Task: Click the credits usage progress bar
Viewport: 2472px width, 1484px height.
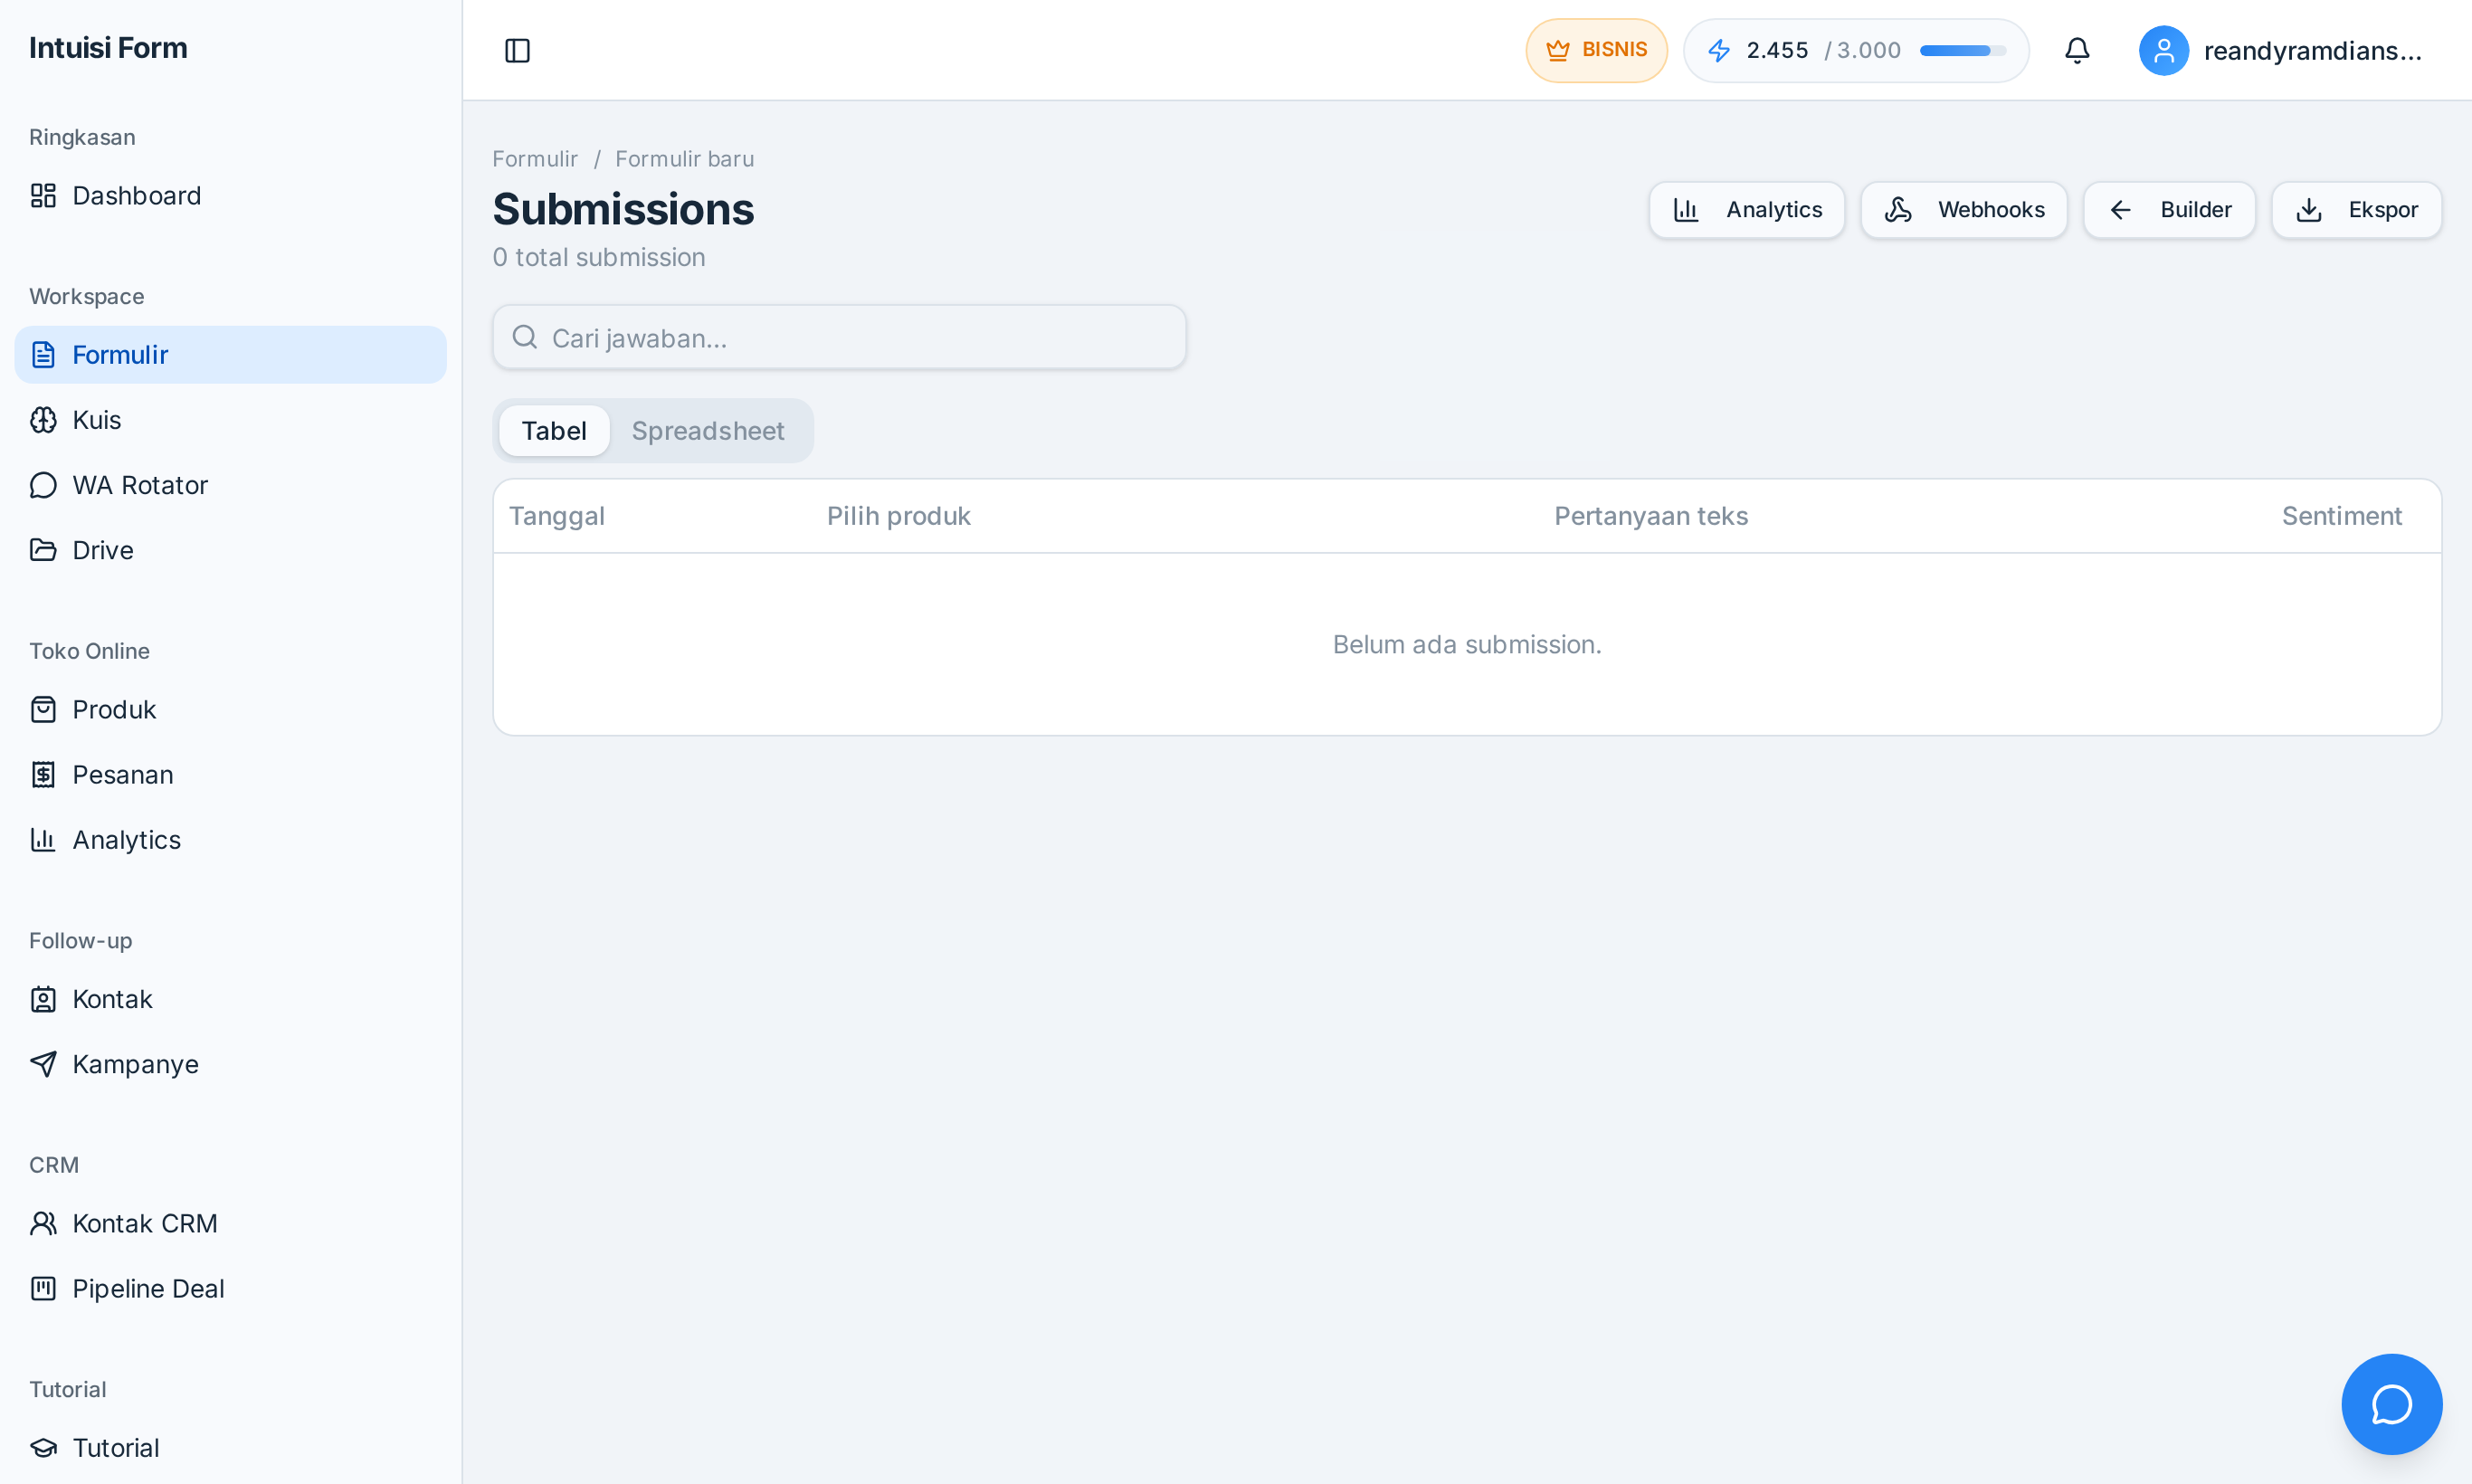Action: [x=1962, y=50]
